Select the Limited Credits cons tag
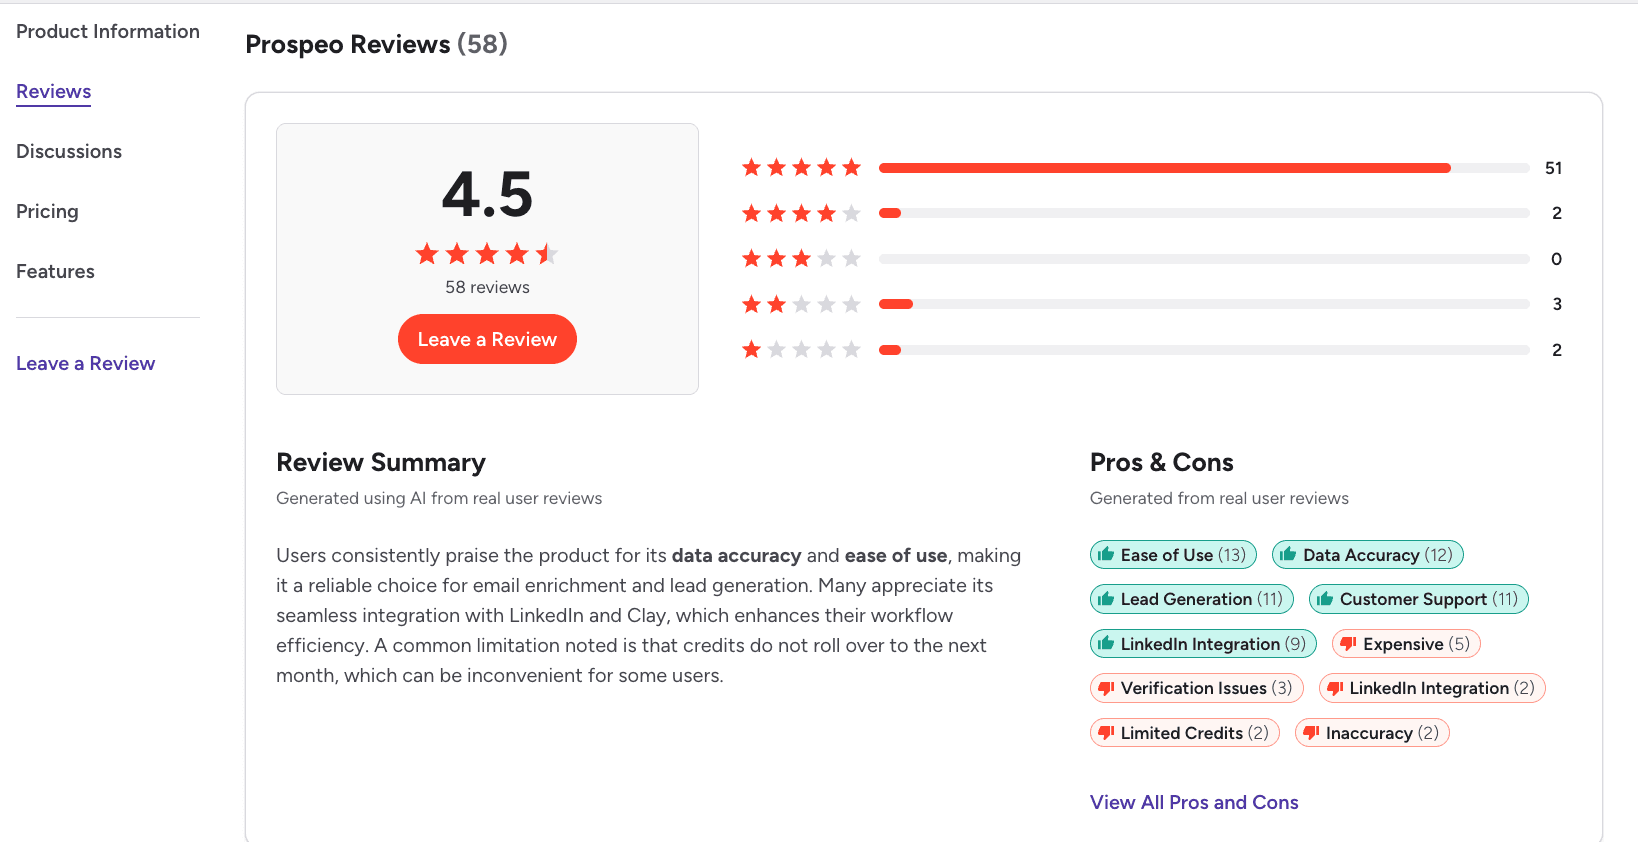Image resolution: width=1638 pixels, height=842 pixels. click(x=1184, y=732)
